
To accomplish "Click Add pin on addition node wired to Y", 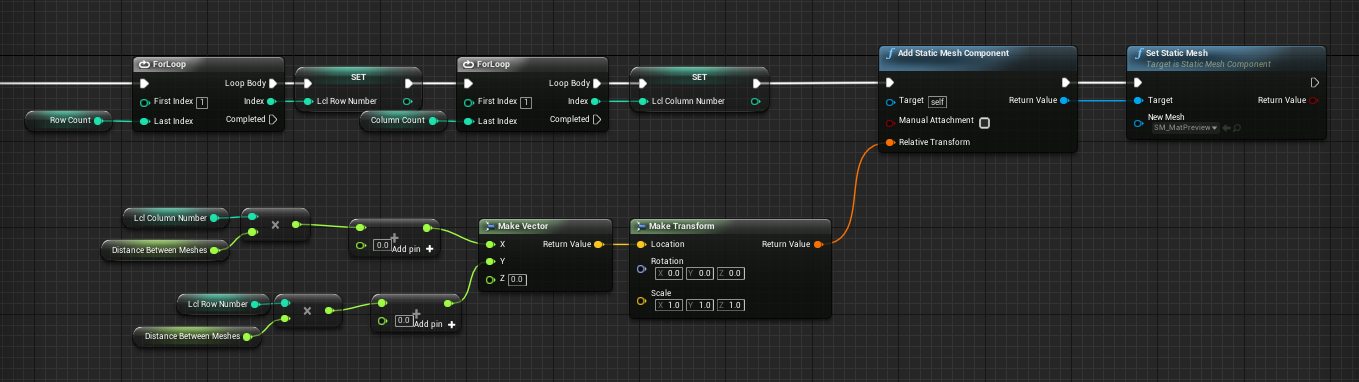I will pyautogui.click(x=434, y=324).
